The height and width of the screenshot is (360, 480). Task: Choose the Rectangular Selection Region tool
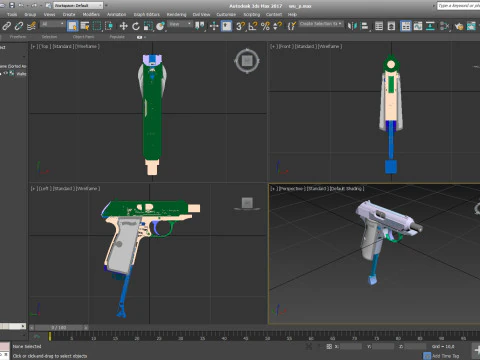(x=97, y=26)
